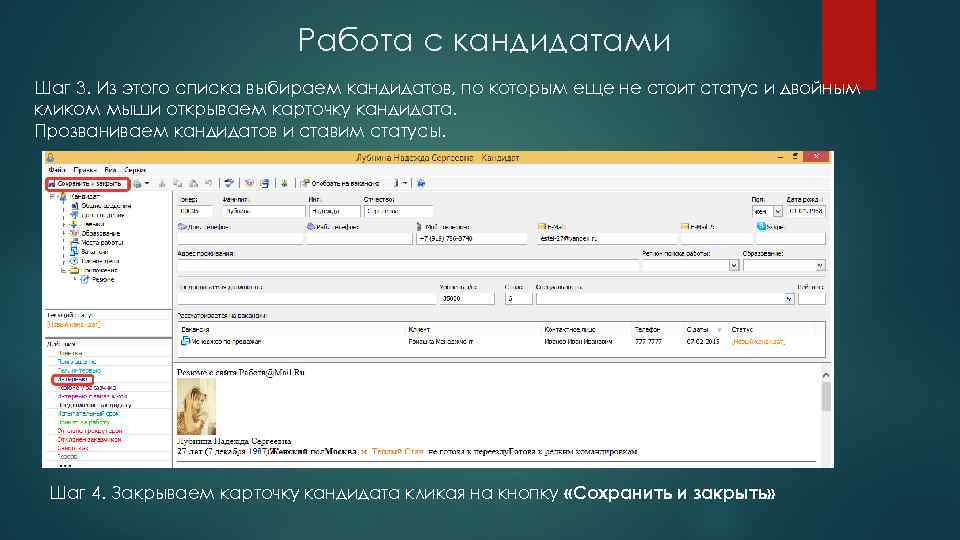
Task: Select the Кандидат root node icon
Action: tap(62, 197)
